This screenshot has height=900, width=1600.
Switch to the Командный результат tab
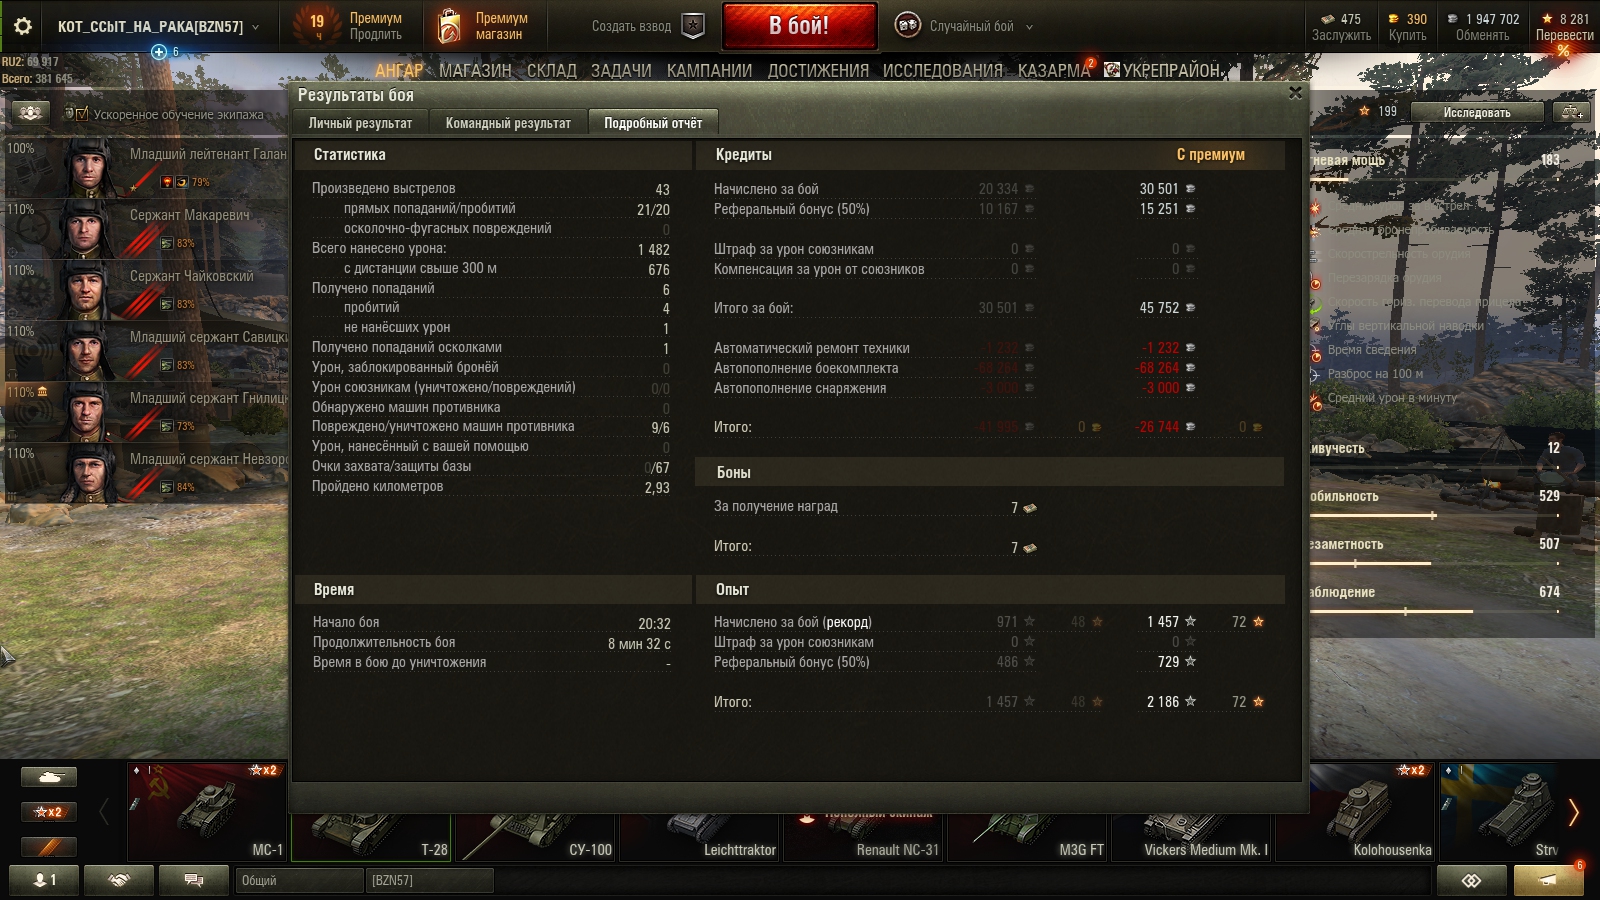coord(508,123)
